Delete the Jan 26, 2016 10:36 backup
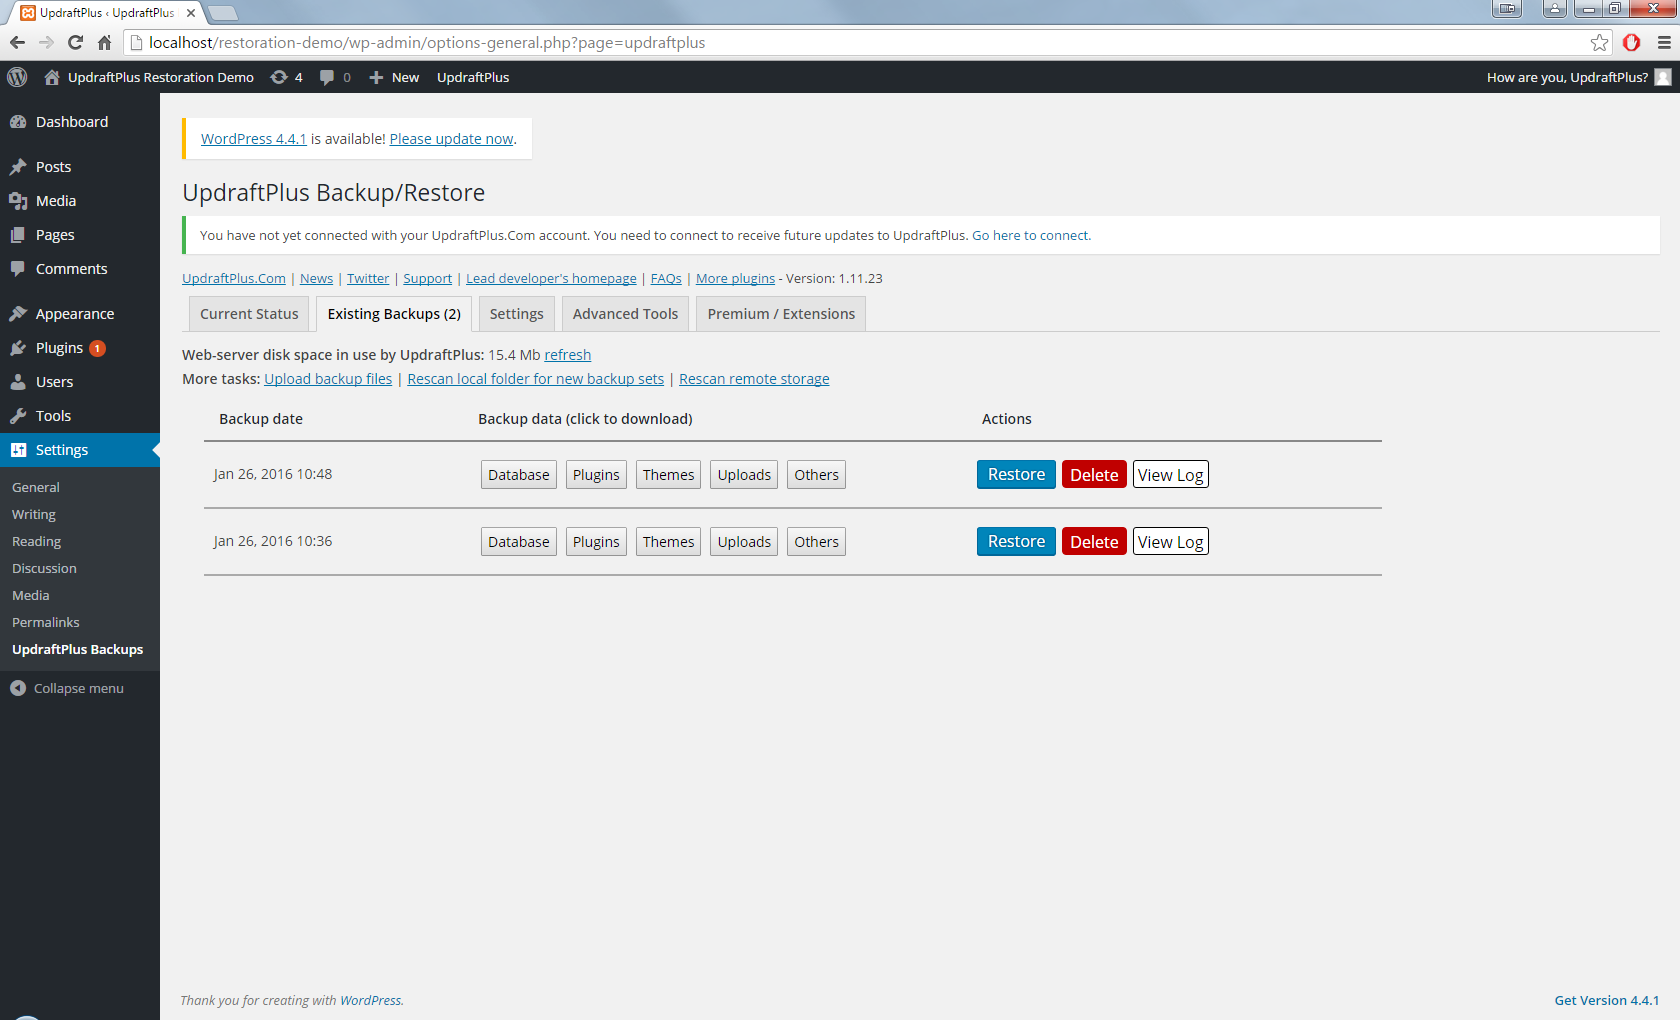Viewport: 1680px width, 1020px height. [x=1093, y=542]
